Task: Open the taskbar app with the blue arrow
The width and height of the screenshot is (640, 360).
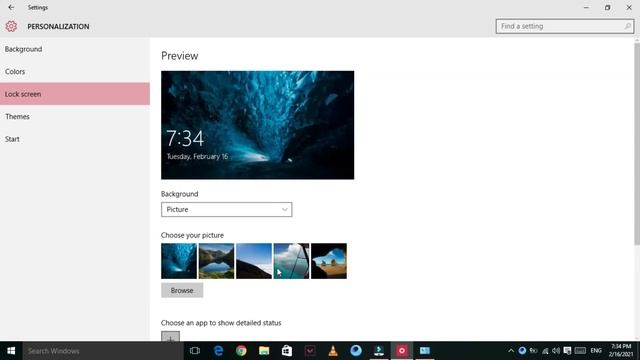Action: [379, 351]
